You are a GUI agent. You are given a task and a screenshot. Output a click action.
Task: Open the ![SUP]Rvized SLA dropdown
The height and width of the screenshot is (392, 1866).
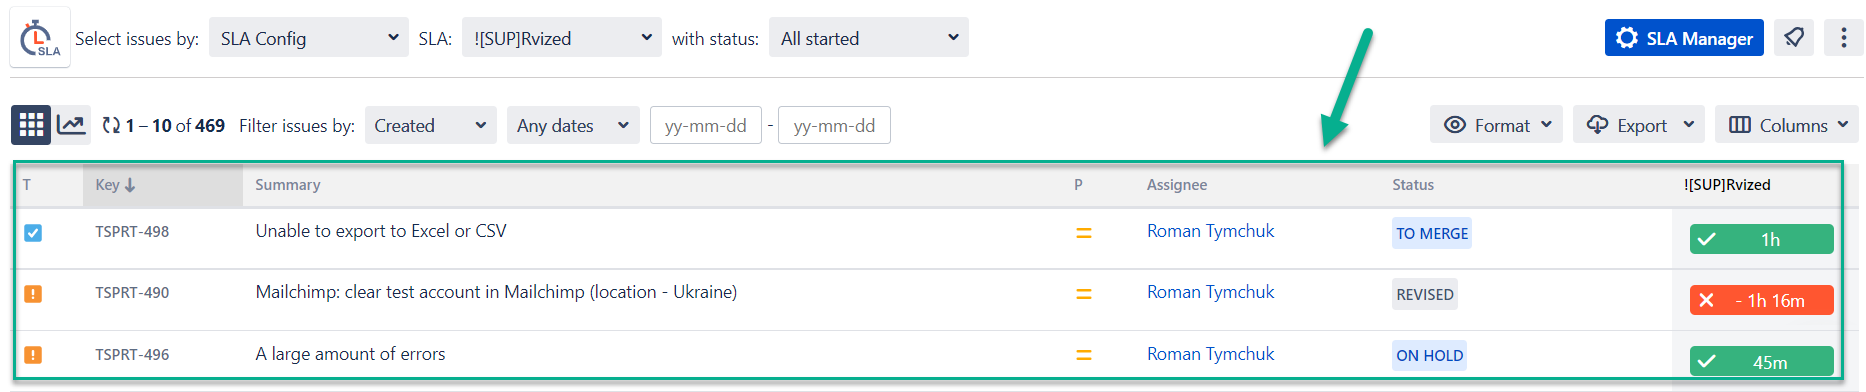[562, 38]
